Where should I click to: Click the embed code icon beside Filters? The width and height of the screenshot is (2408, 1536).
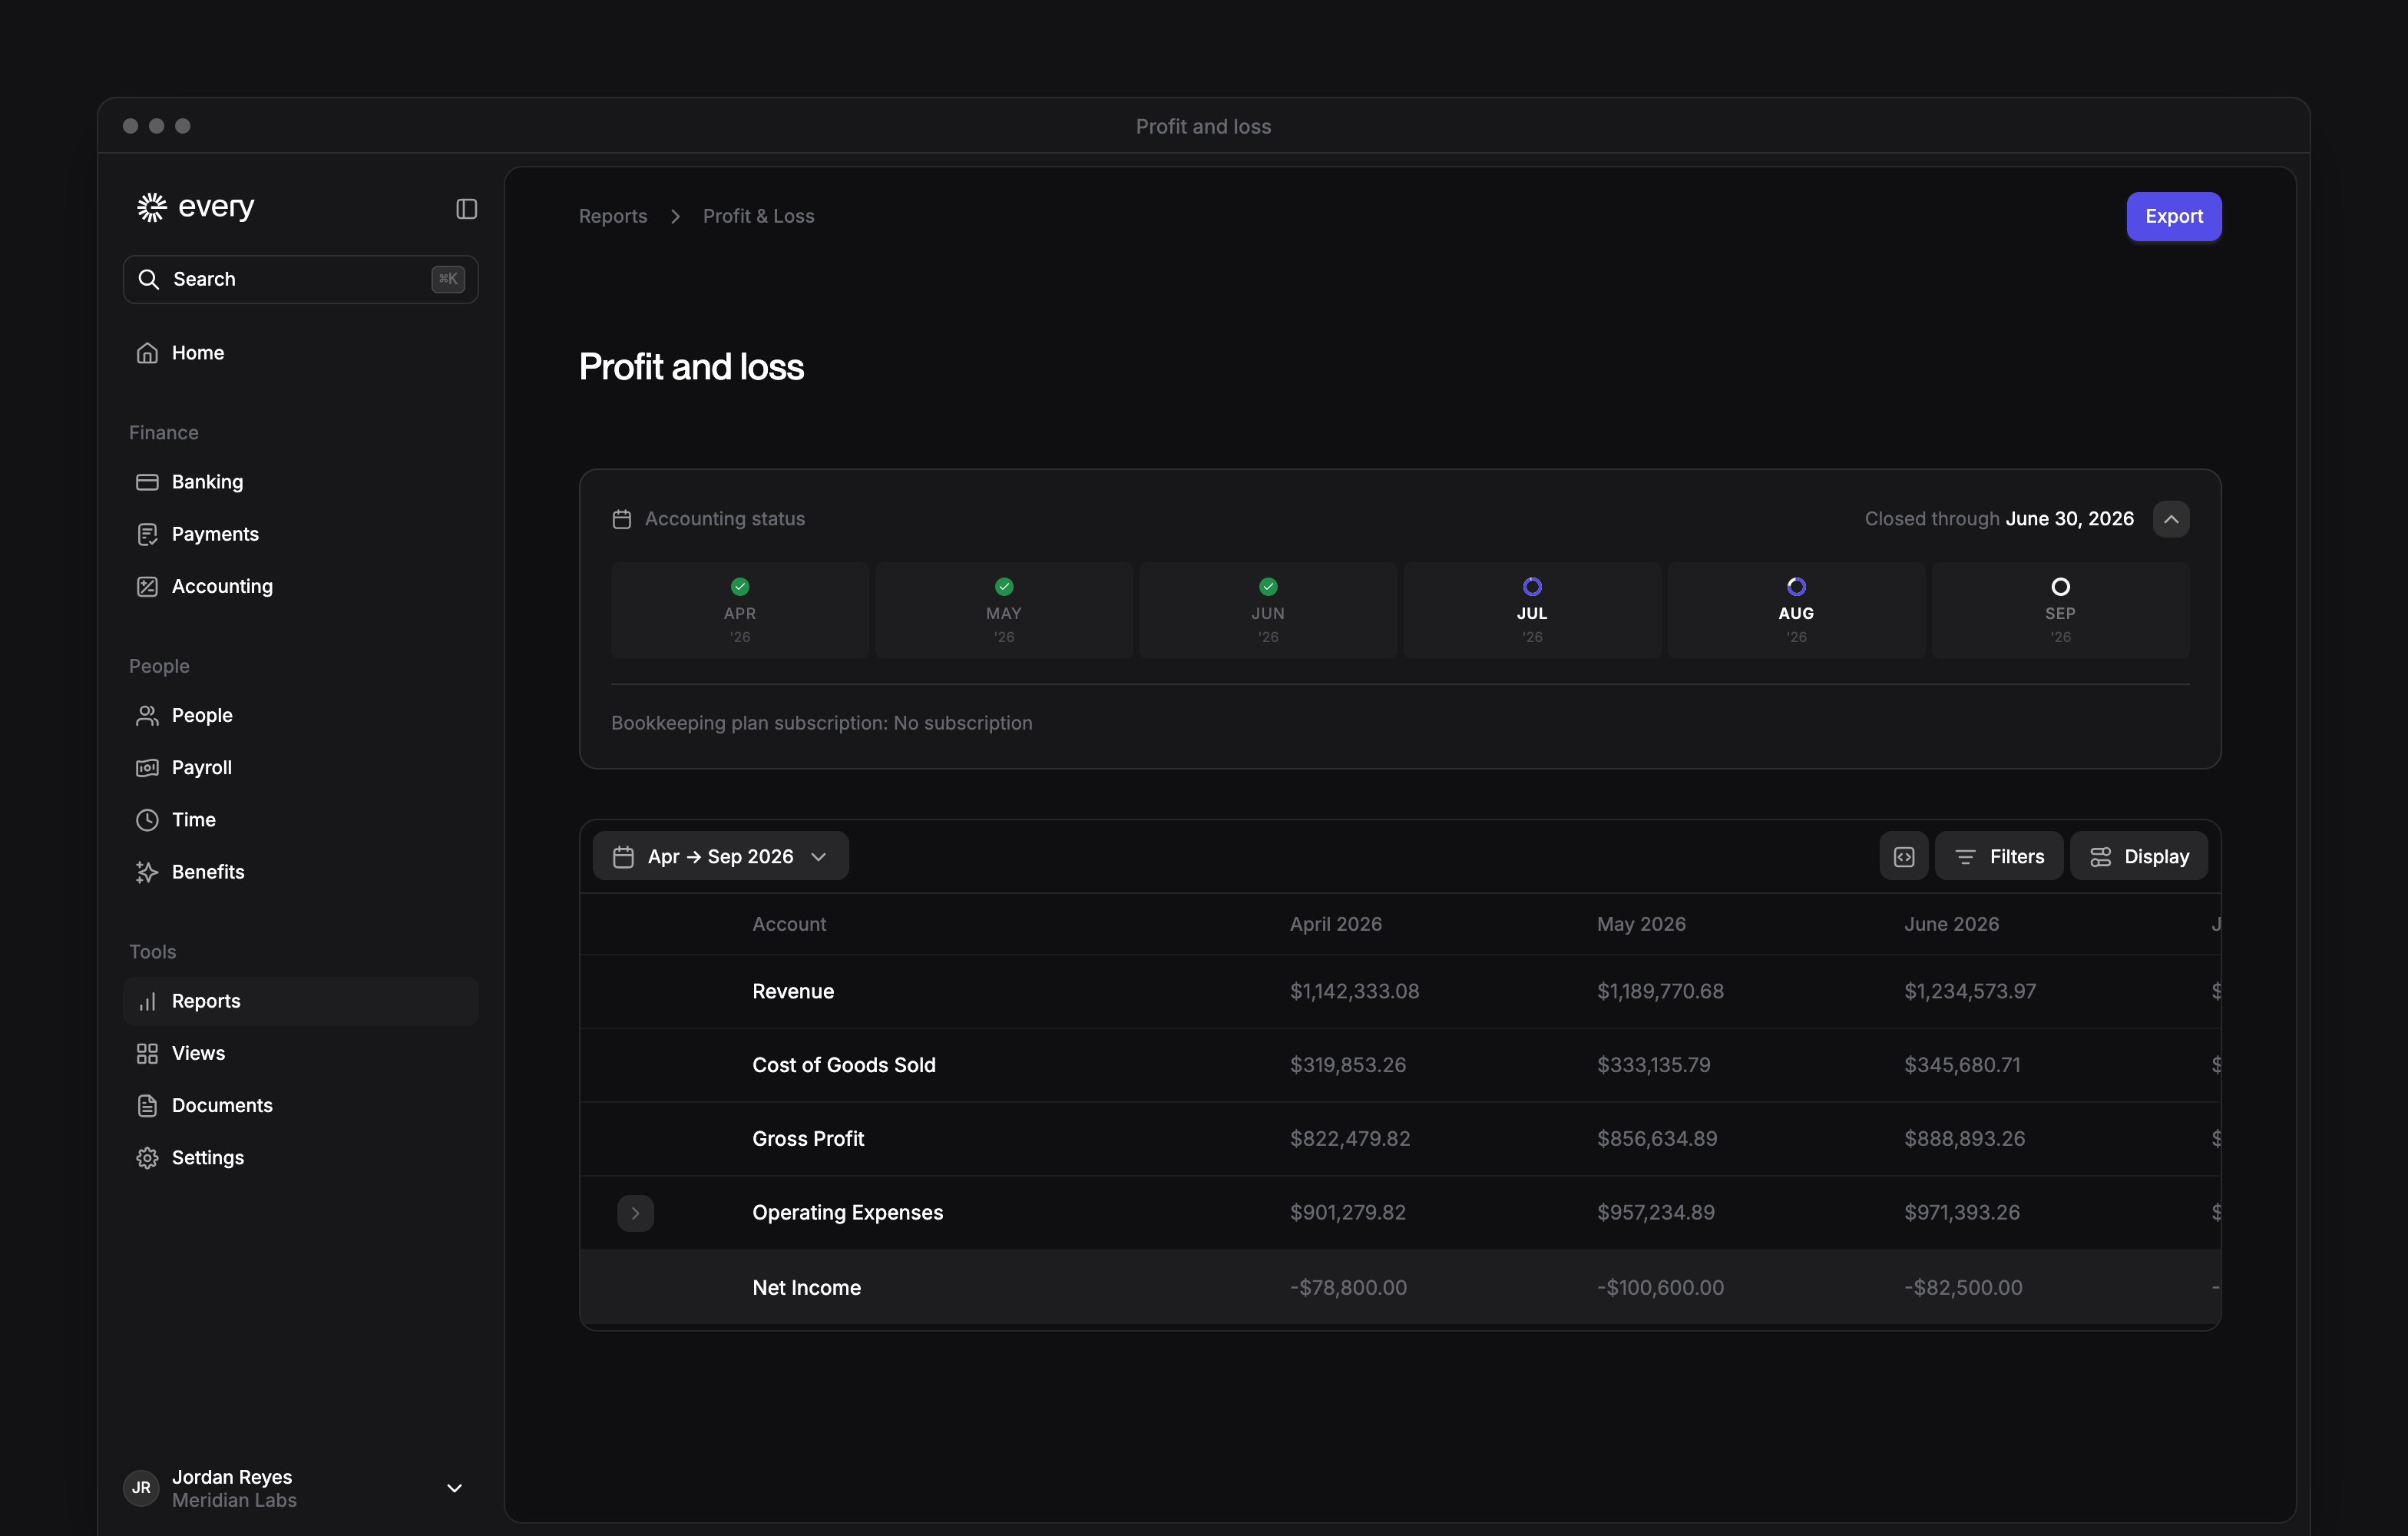pos(1903,856)
